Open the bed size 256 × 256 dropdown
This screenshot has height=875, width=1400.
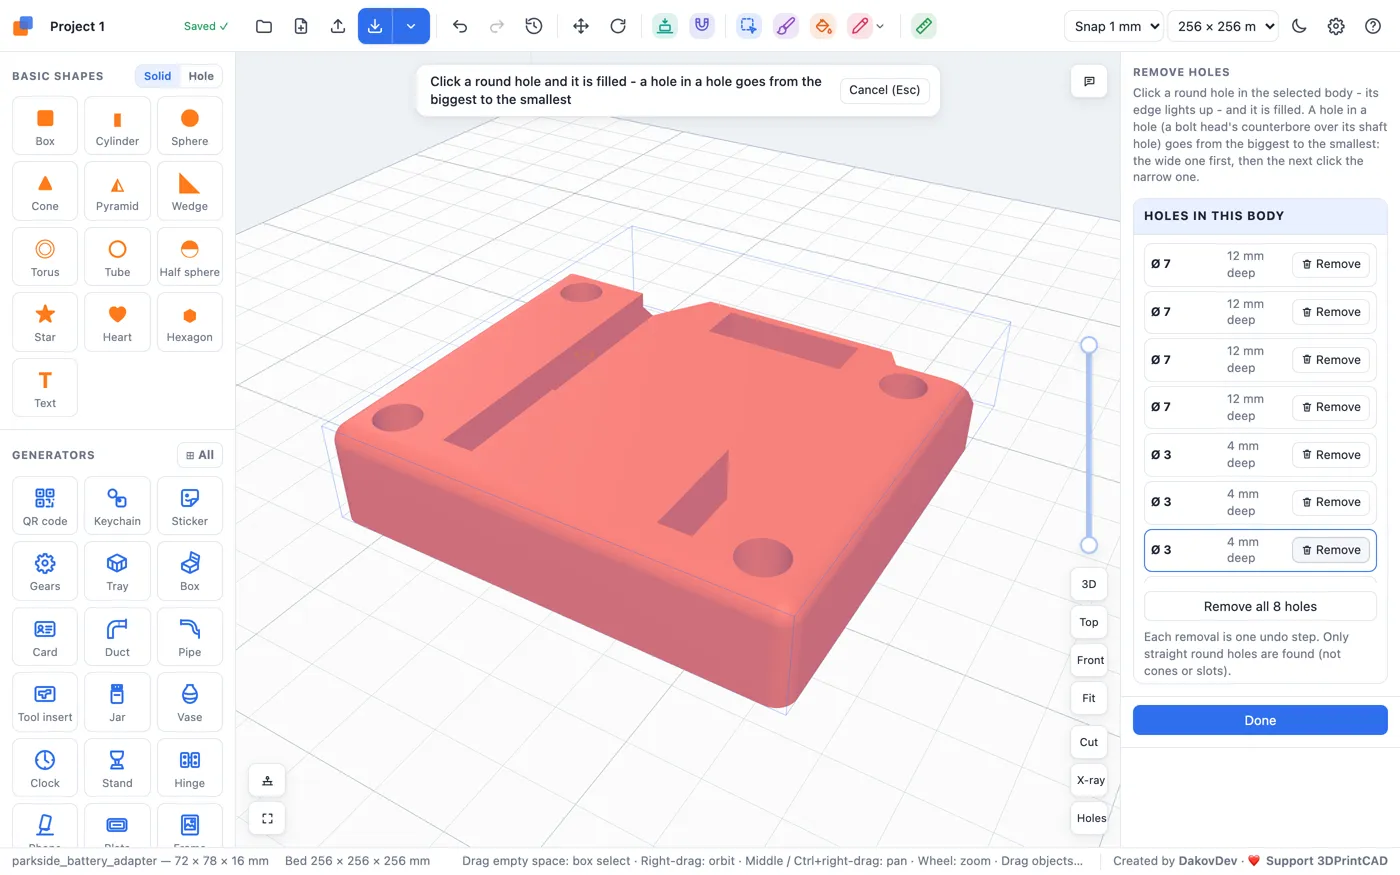pyautogui.click(x=1223, y=26)
